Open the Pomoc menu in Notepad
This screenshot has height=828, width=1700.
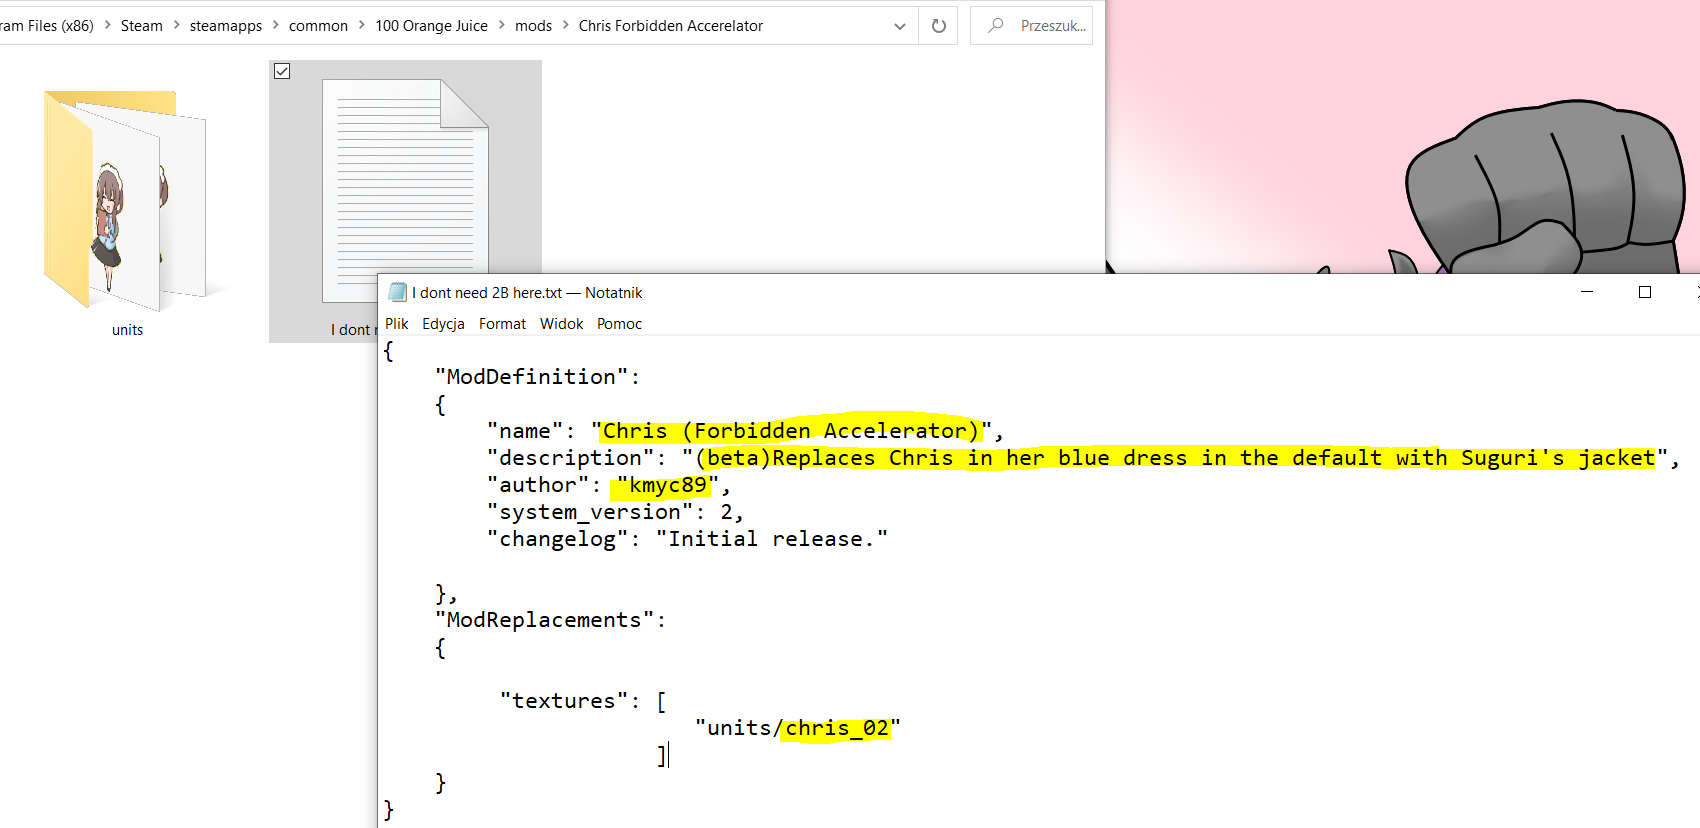[x=620, y=324]
